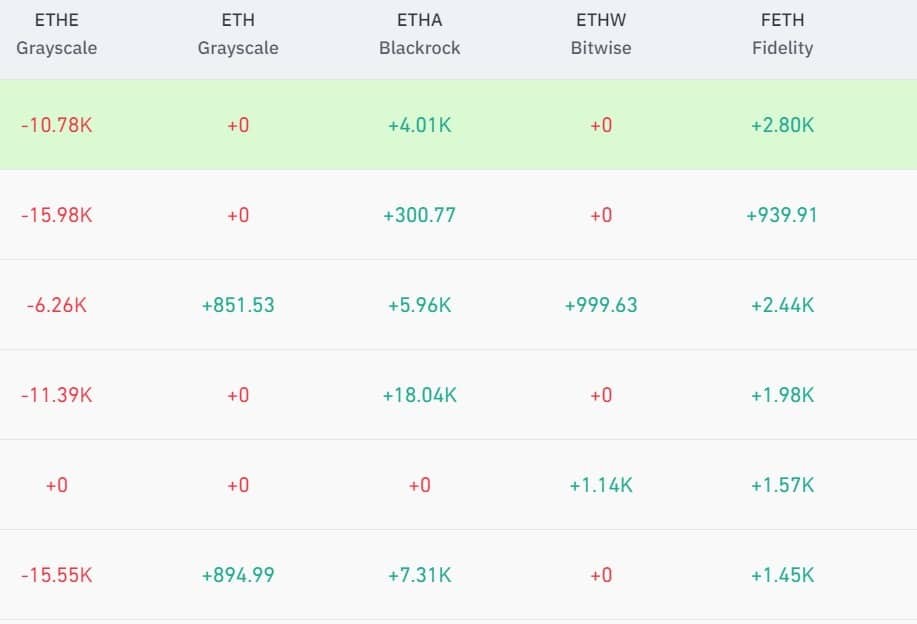Select the +1.14K Bitwise cell
The height and width of the screenshot is (624, 917).
point(601,485)
